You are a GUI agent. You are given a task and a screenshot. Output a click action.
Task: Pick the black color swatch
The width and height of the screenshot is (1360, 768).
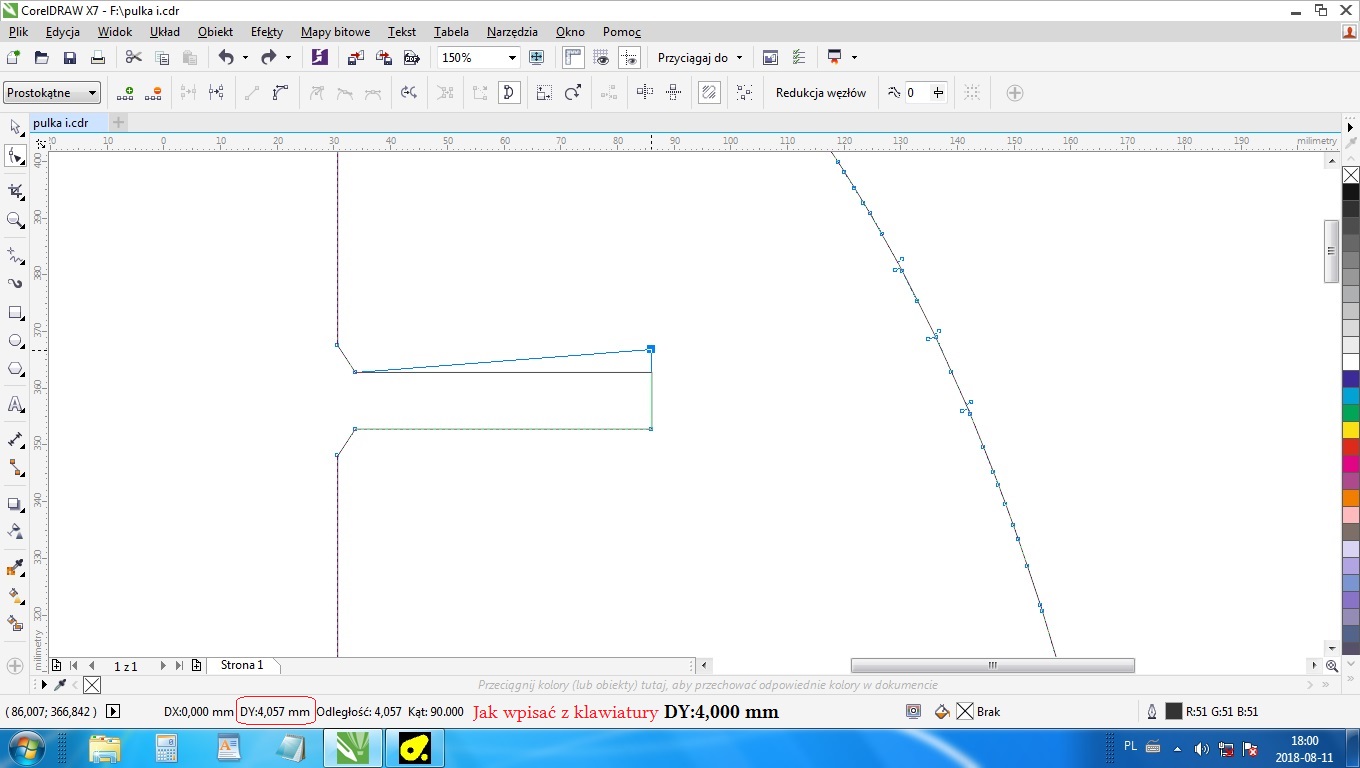pyautogui.click(x=1351, y=192)
